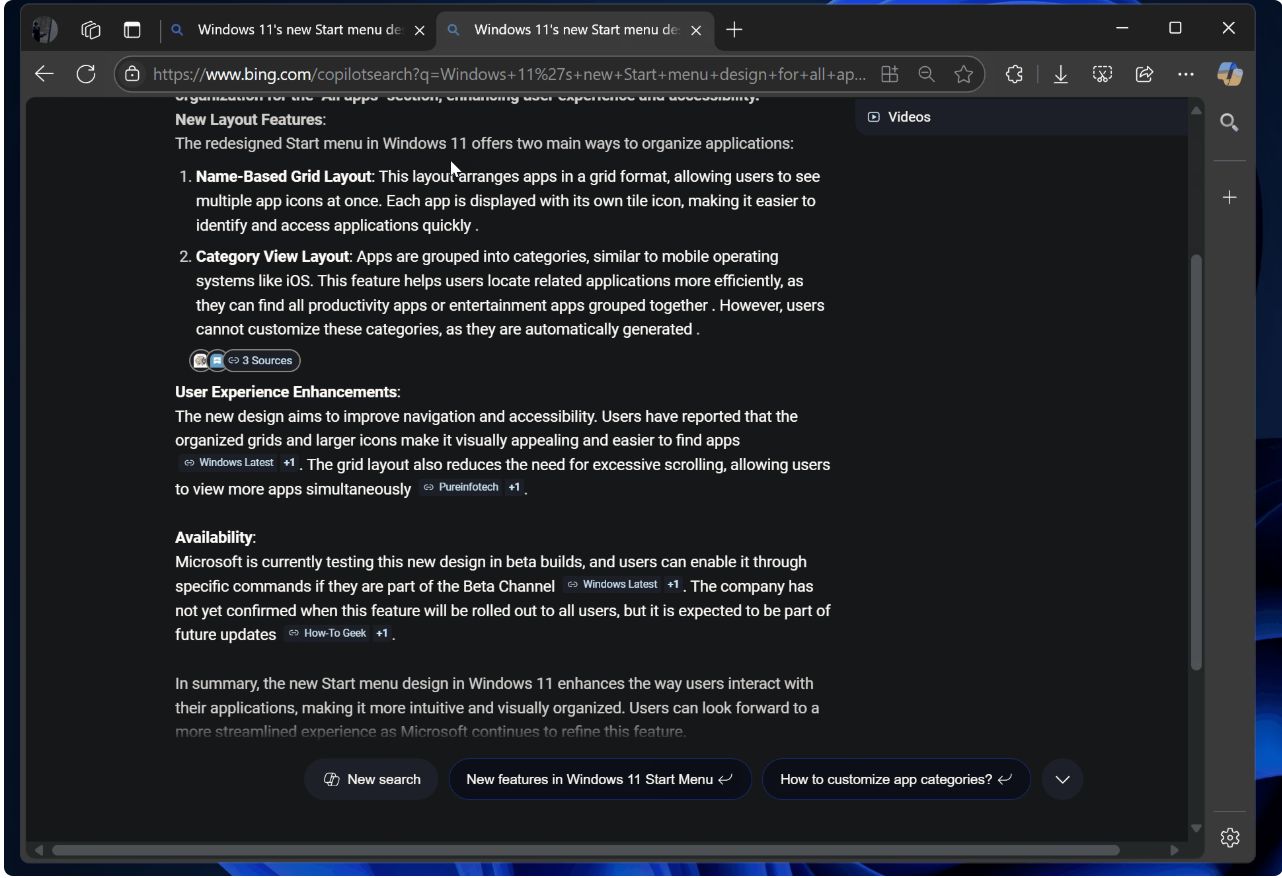Refresh the current page
The height and width of the screenshot is (878, 1282).
click(x=86, y=74)
